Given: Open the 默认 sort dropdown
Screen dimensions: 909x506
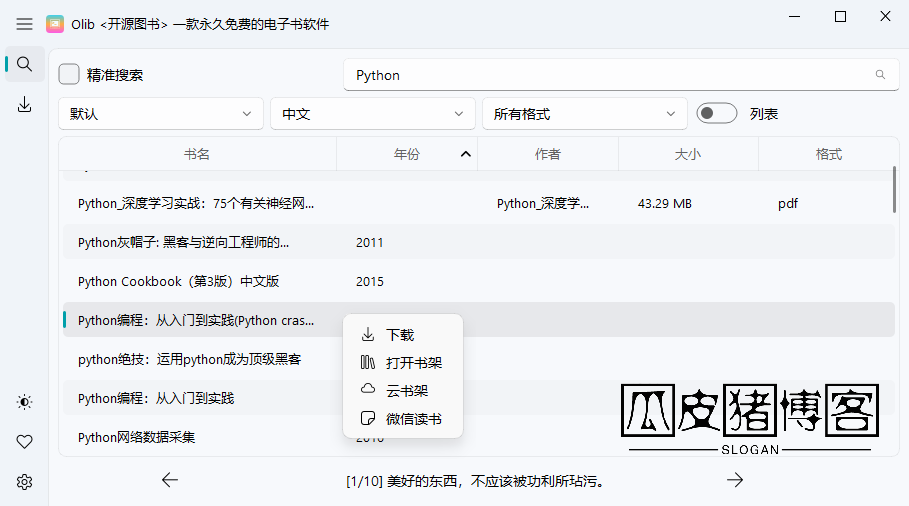Looking at the screenshot, I should 161,114.
